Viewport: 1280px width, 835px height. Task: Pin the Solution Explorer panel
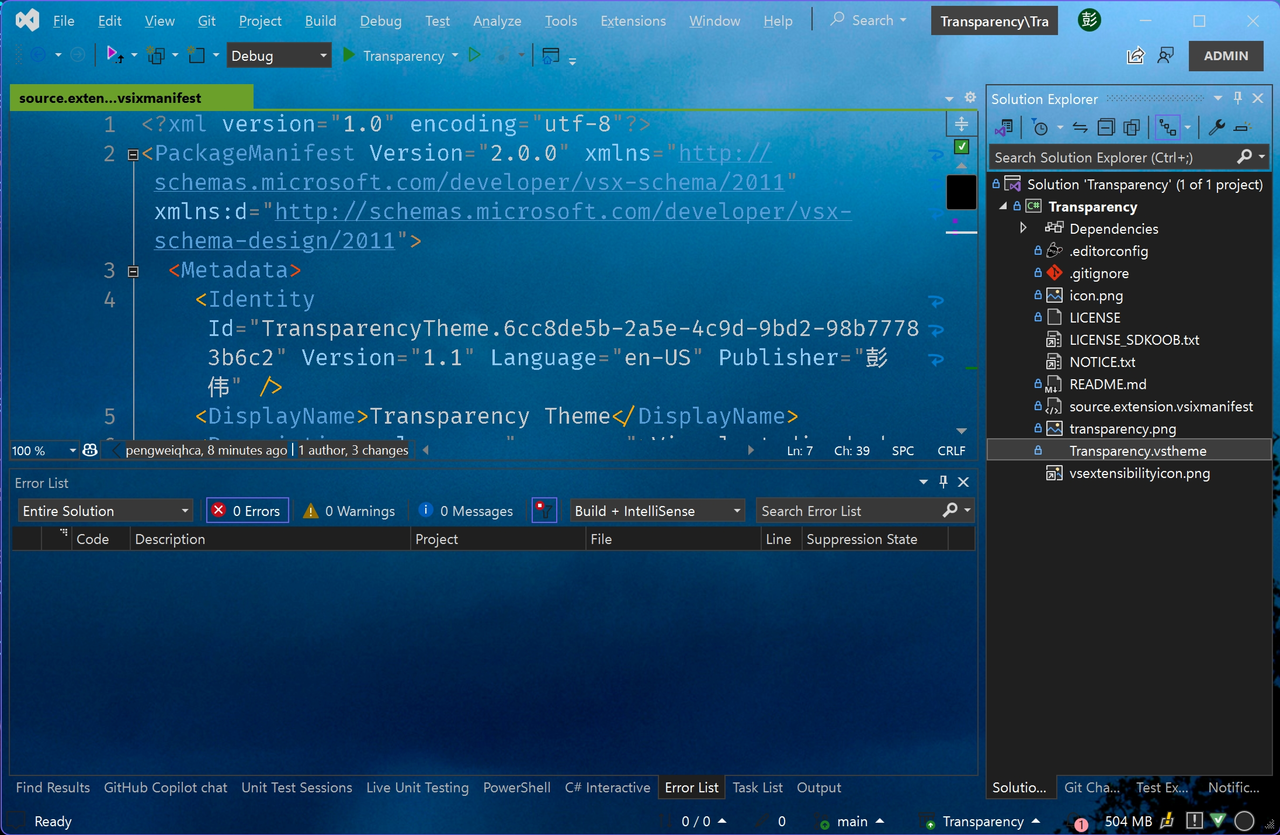pyautogui.click(x=1238, y=98)
